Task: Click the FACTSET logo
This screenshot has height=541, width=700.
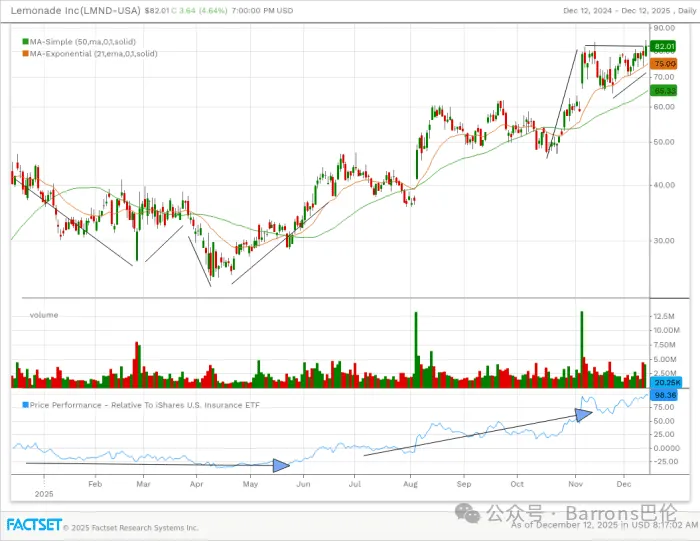Action: click(x=33, y=525)
